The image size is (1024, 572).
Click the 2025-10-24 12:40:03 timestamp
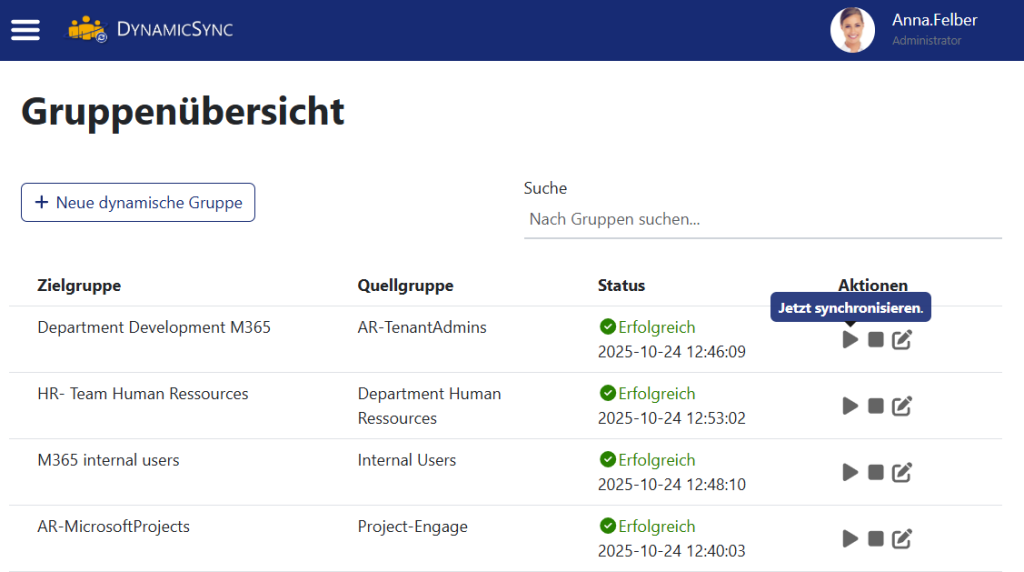pyautogui.click(x=671, y=551)
